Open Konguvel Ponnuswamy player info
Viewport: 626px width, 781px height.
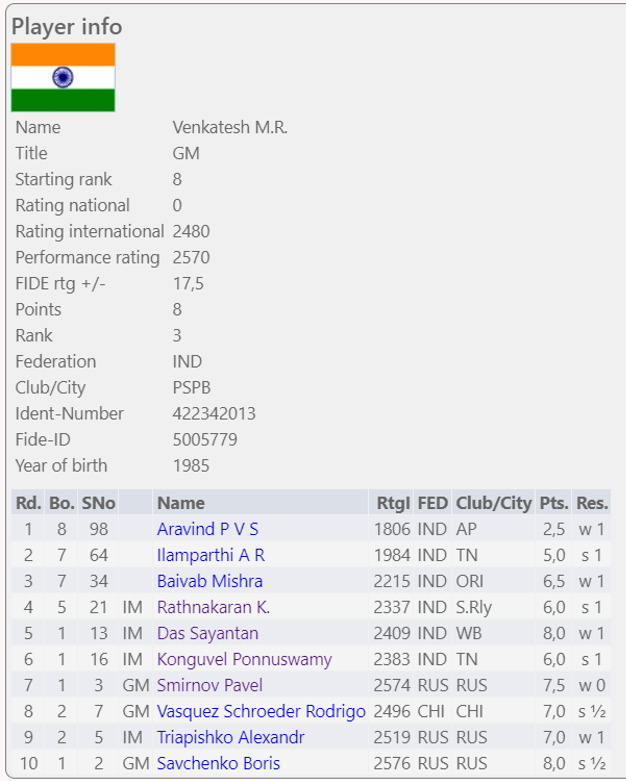pyautogui.click(x=244, y=659)
